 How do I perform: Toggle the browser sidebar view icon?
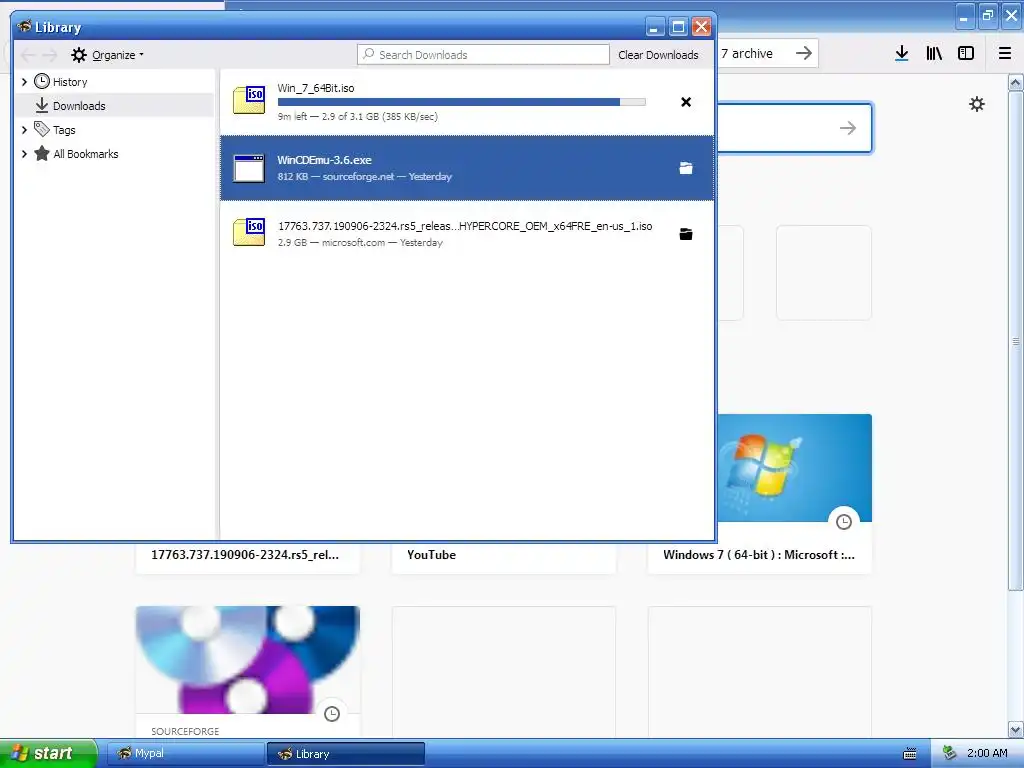pos(966,54)
